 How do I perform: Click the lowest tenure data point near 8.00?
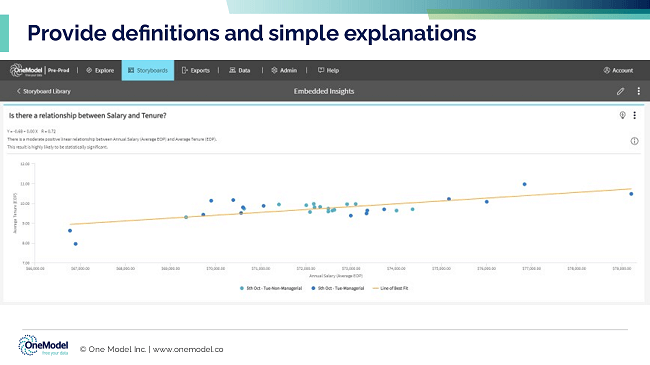coord(75,244)
